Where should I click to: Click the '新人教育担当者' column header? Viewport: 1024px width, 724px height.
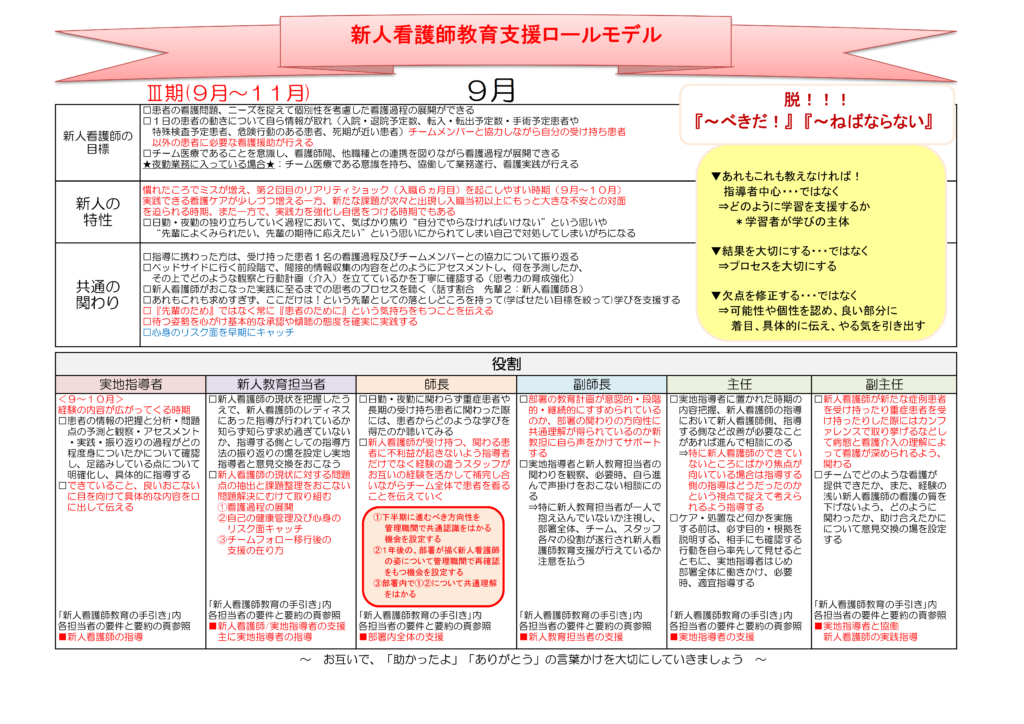coord(281,385)
